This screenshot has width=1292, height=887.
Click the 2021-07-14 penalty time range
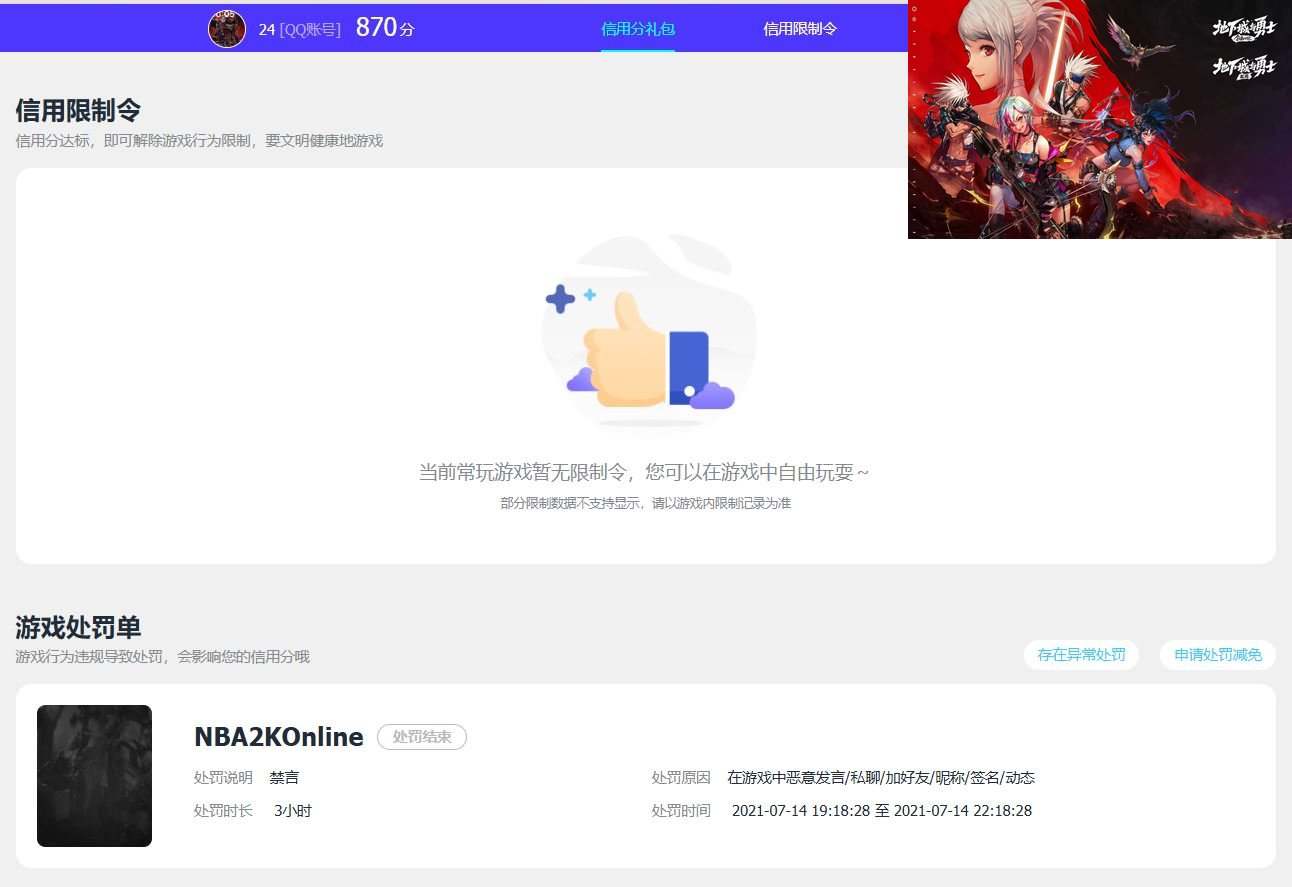tap(882, 810)
